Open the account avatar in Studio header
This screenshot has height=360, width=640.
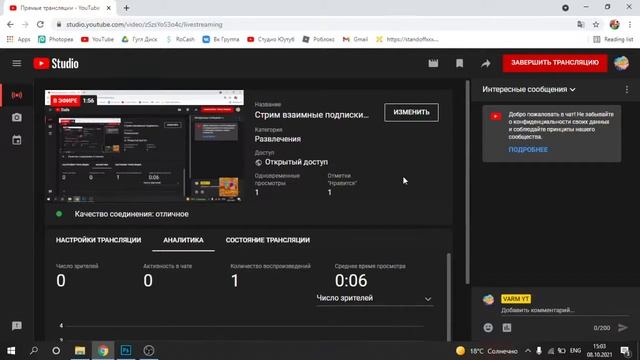point(622,63)
